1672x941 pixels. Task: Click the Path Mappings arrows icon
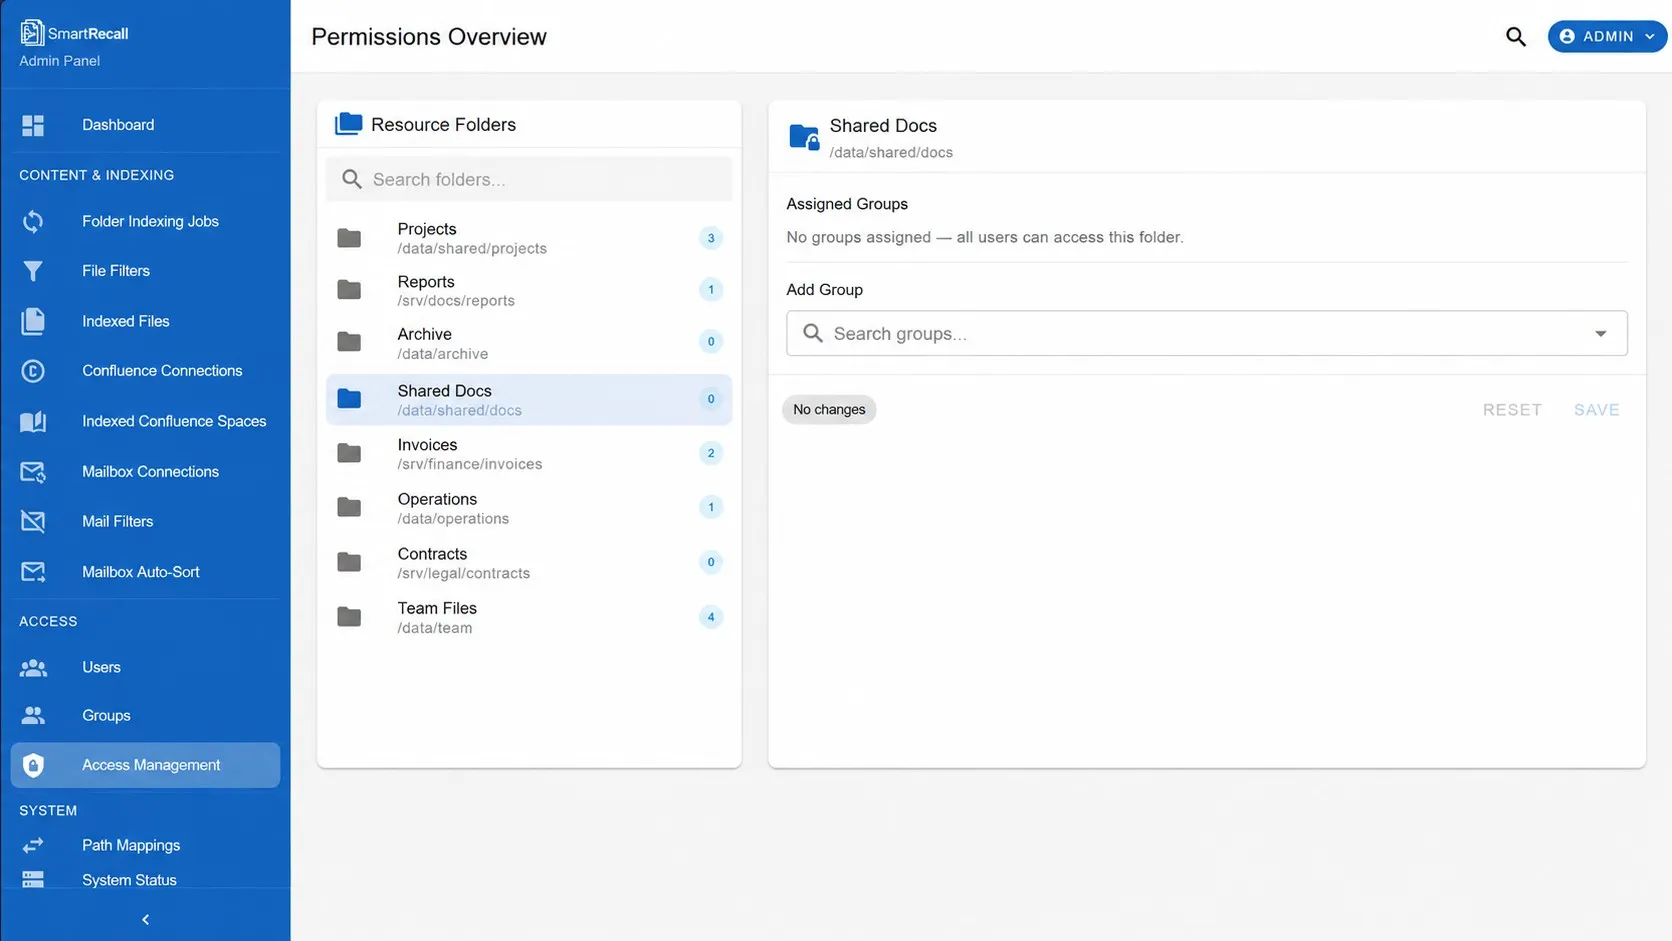pyautogui.click(x=33, y=845)
